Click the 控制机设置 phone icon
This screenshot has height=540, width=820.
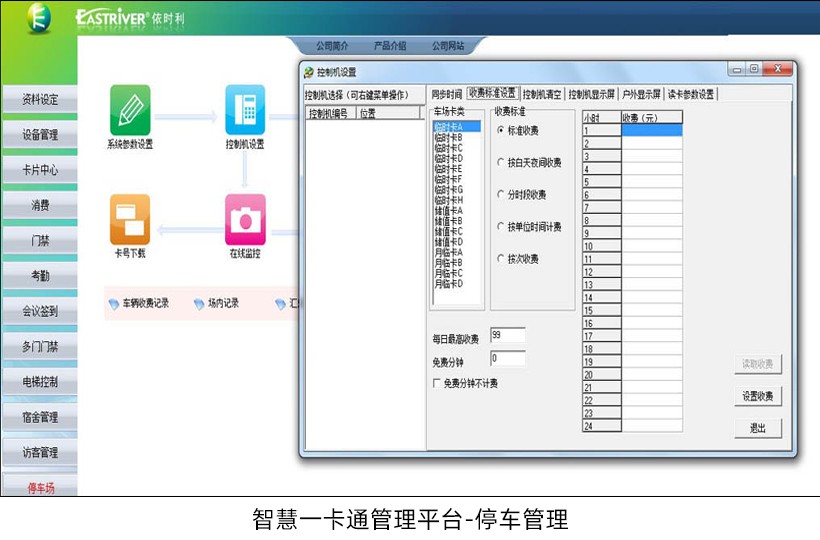click(245, 110)
